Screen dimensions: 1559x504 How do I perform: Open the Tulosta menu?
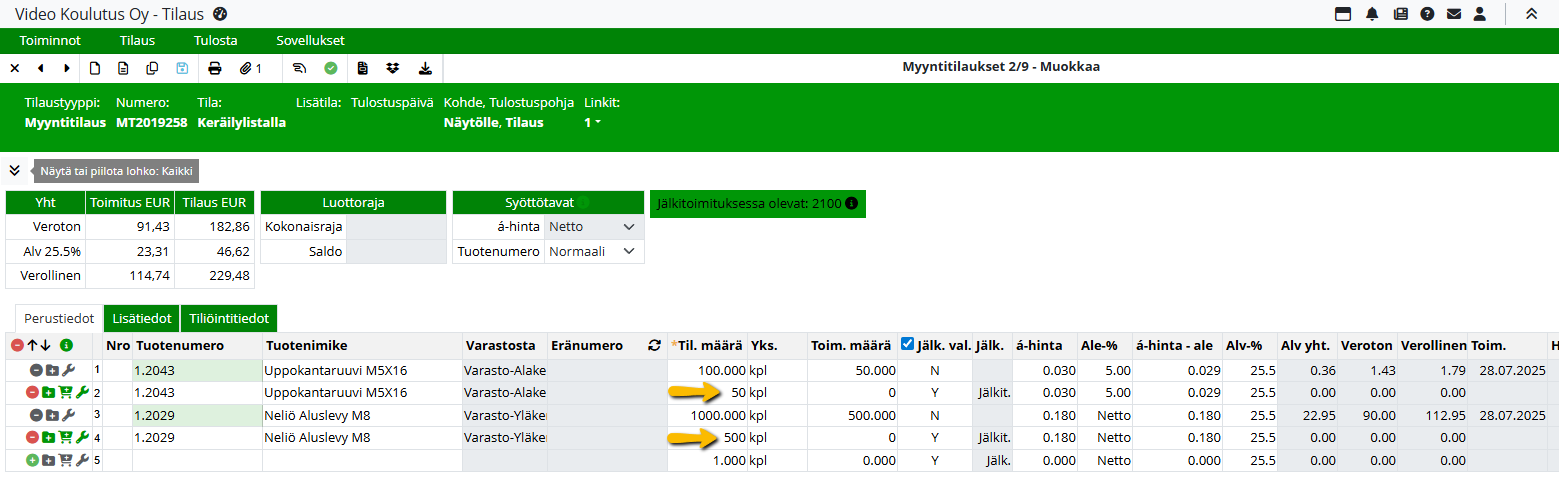coord(215,41)
